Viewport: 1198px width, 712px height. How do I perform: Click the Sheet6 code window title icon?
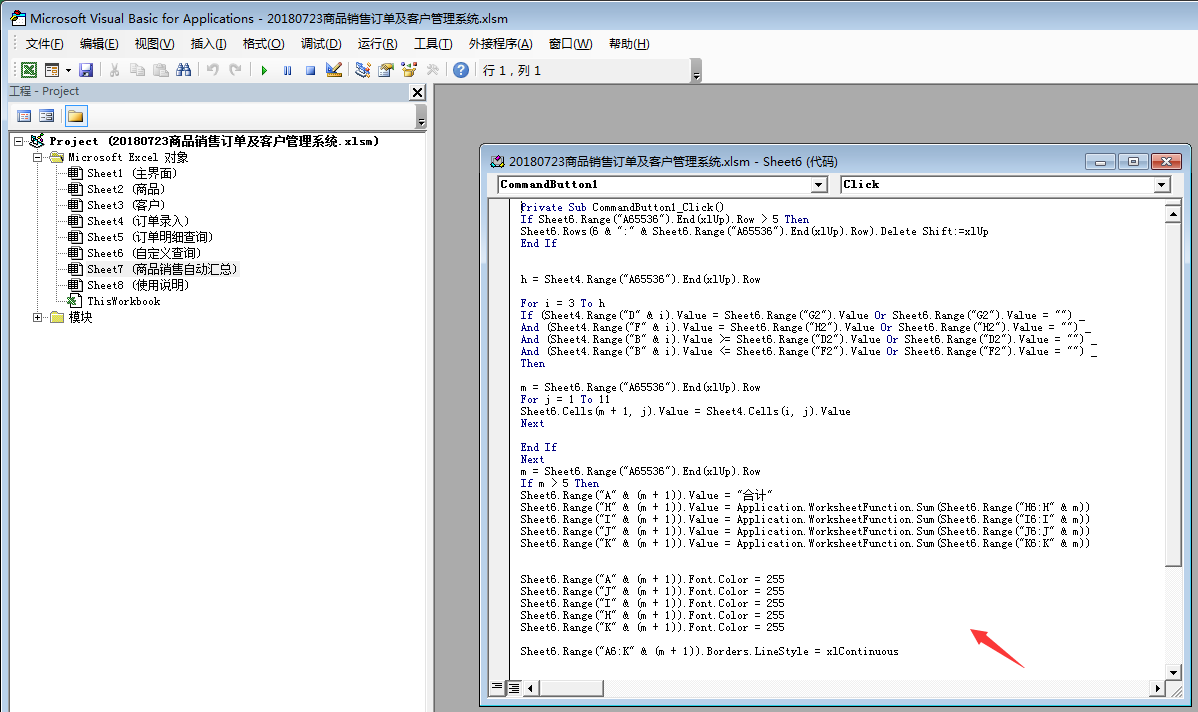click(497, 161)
